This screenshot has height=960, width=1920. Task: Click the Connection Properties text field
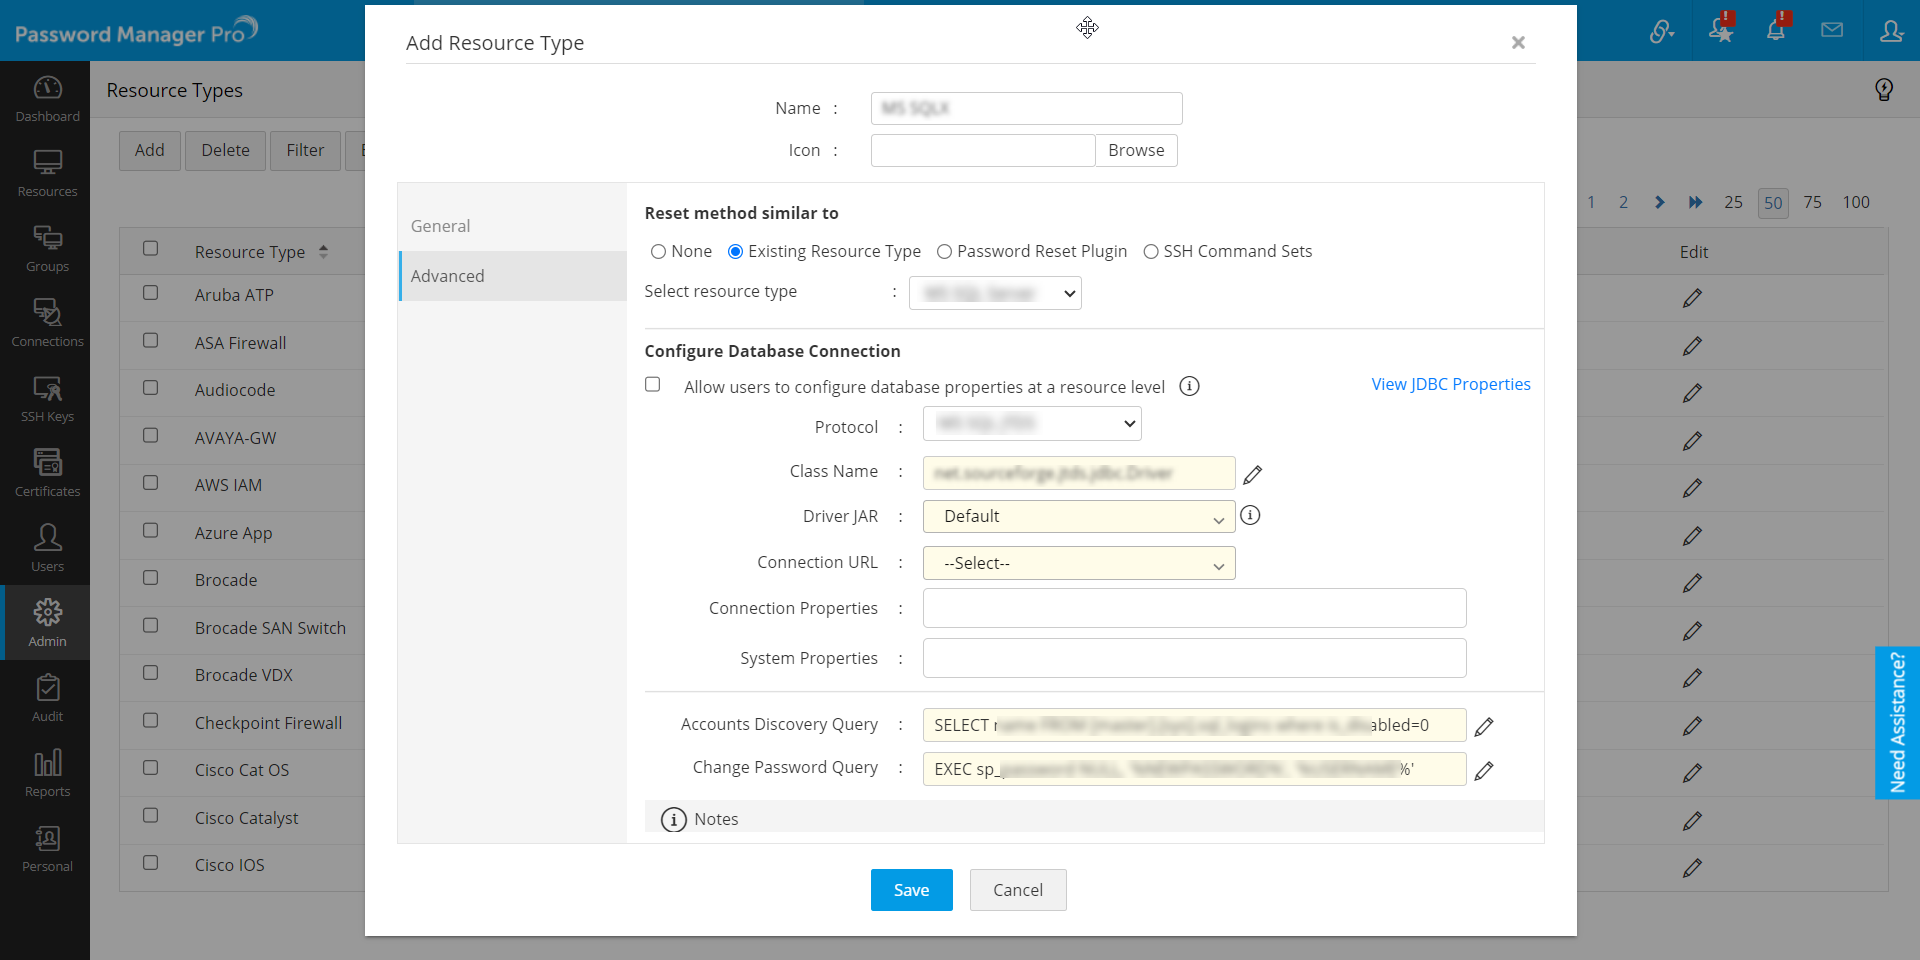tap(1194, 608)
